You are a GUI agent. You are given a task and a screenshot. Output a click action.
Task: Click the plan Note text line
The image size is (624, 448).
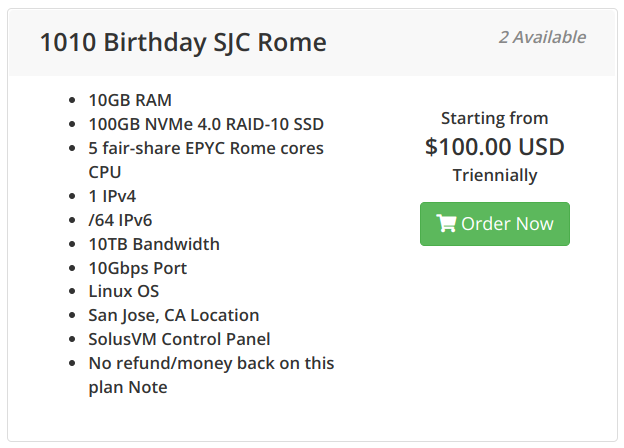coord(128,387)
